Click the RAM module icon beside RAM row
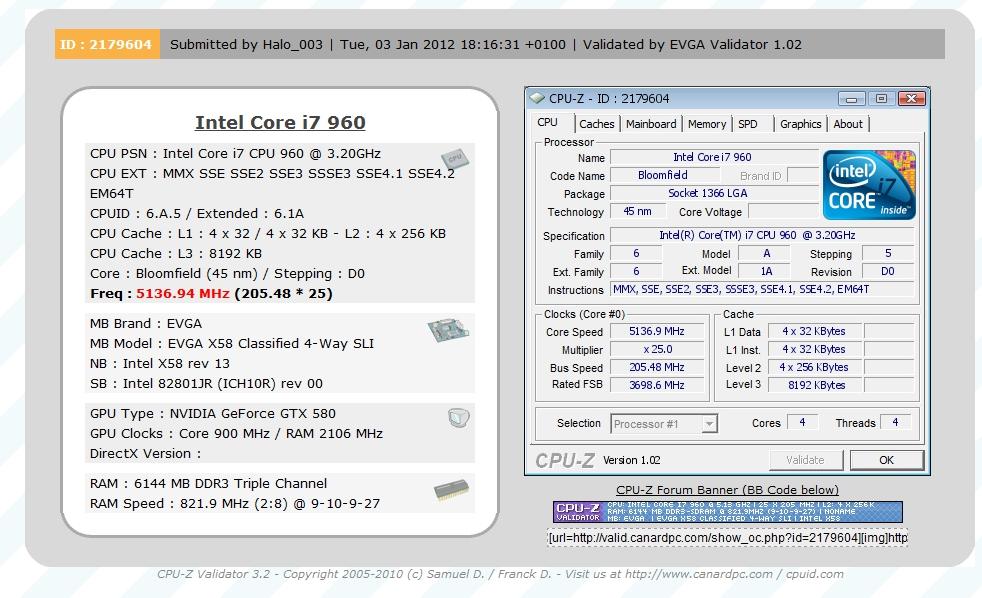 [452, 489]
